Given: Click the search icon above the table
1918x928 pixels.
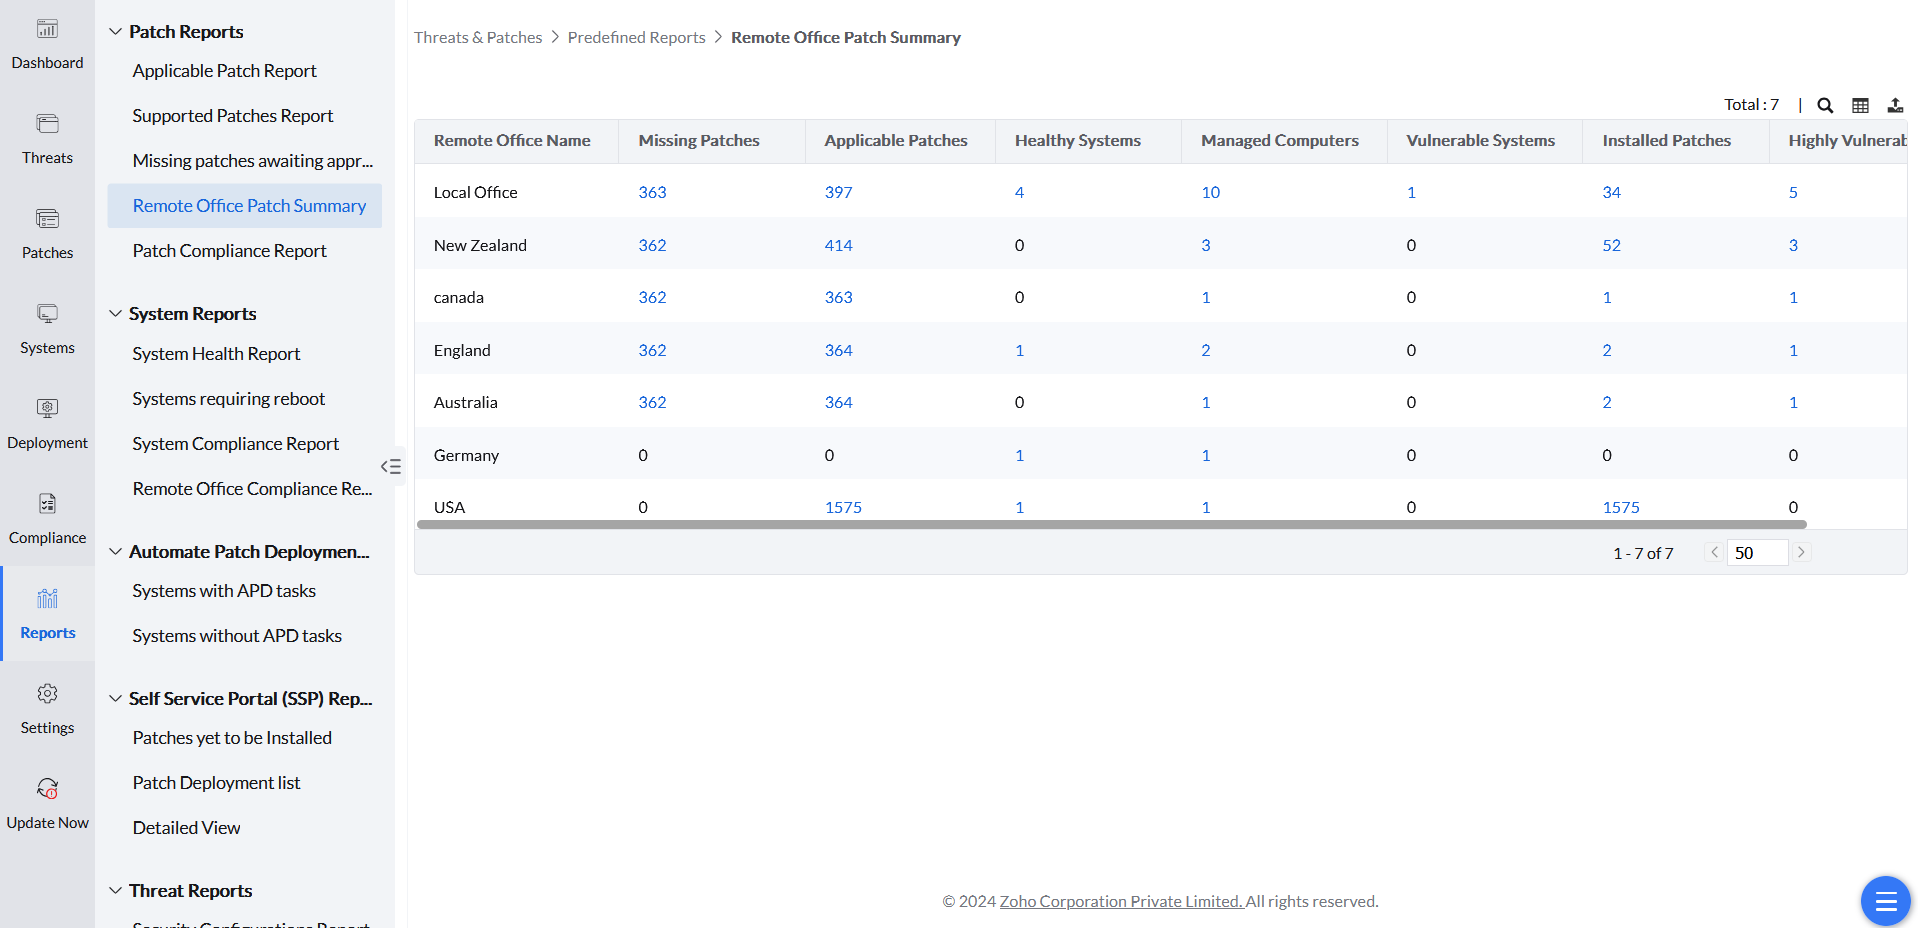Looking at the screenshot, I should [1825, 105].
